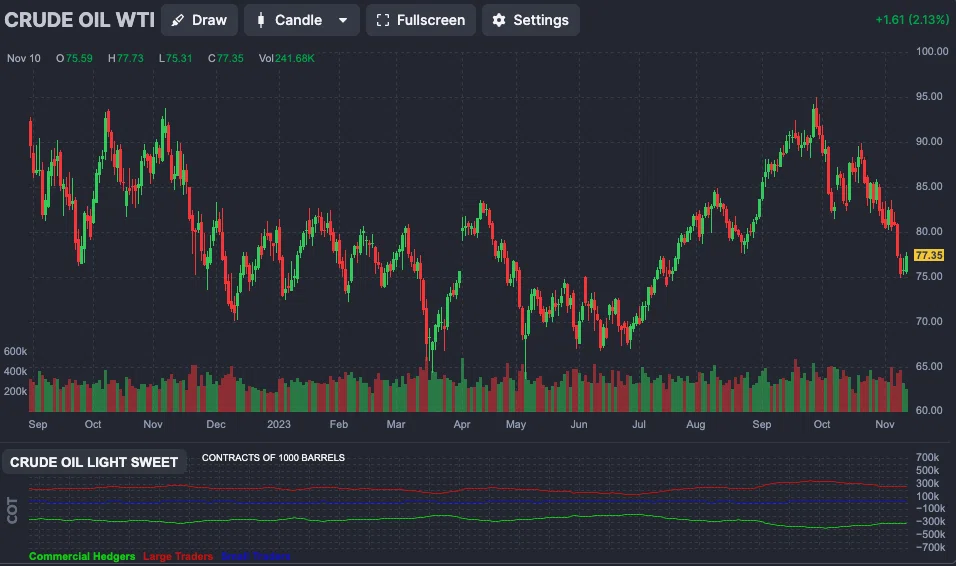The width and height of the screenshot is (956, 566).
Task: Click the CRUDE OIL WTI title
Action: pyautogui.click(x=80, y=20)
